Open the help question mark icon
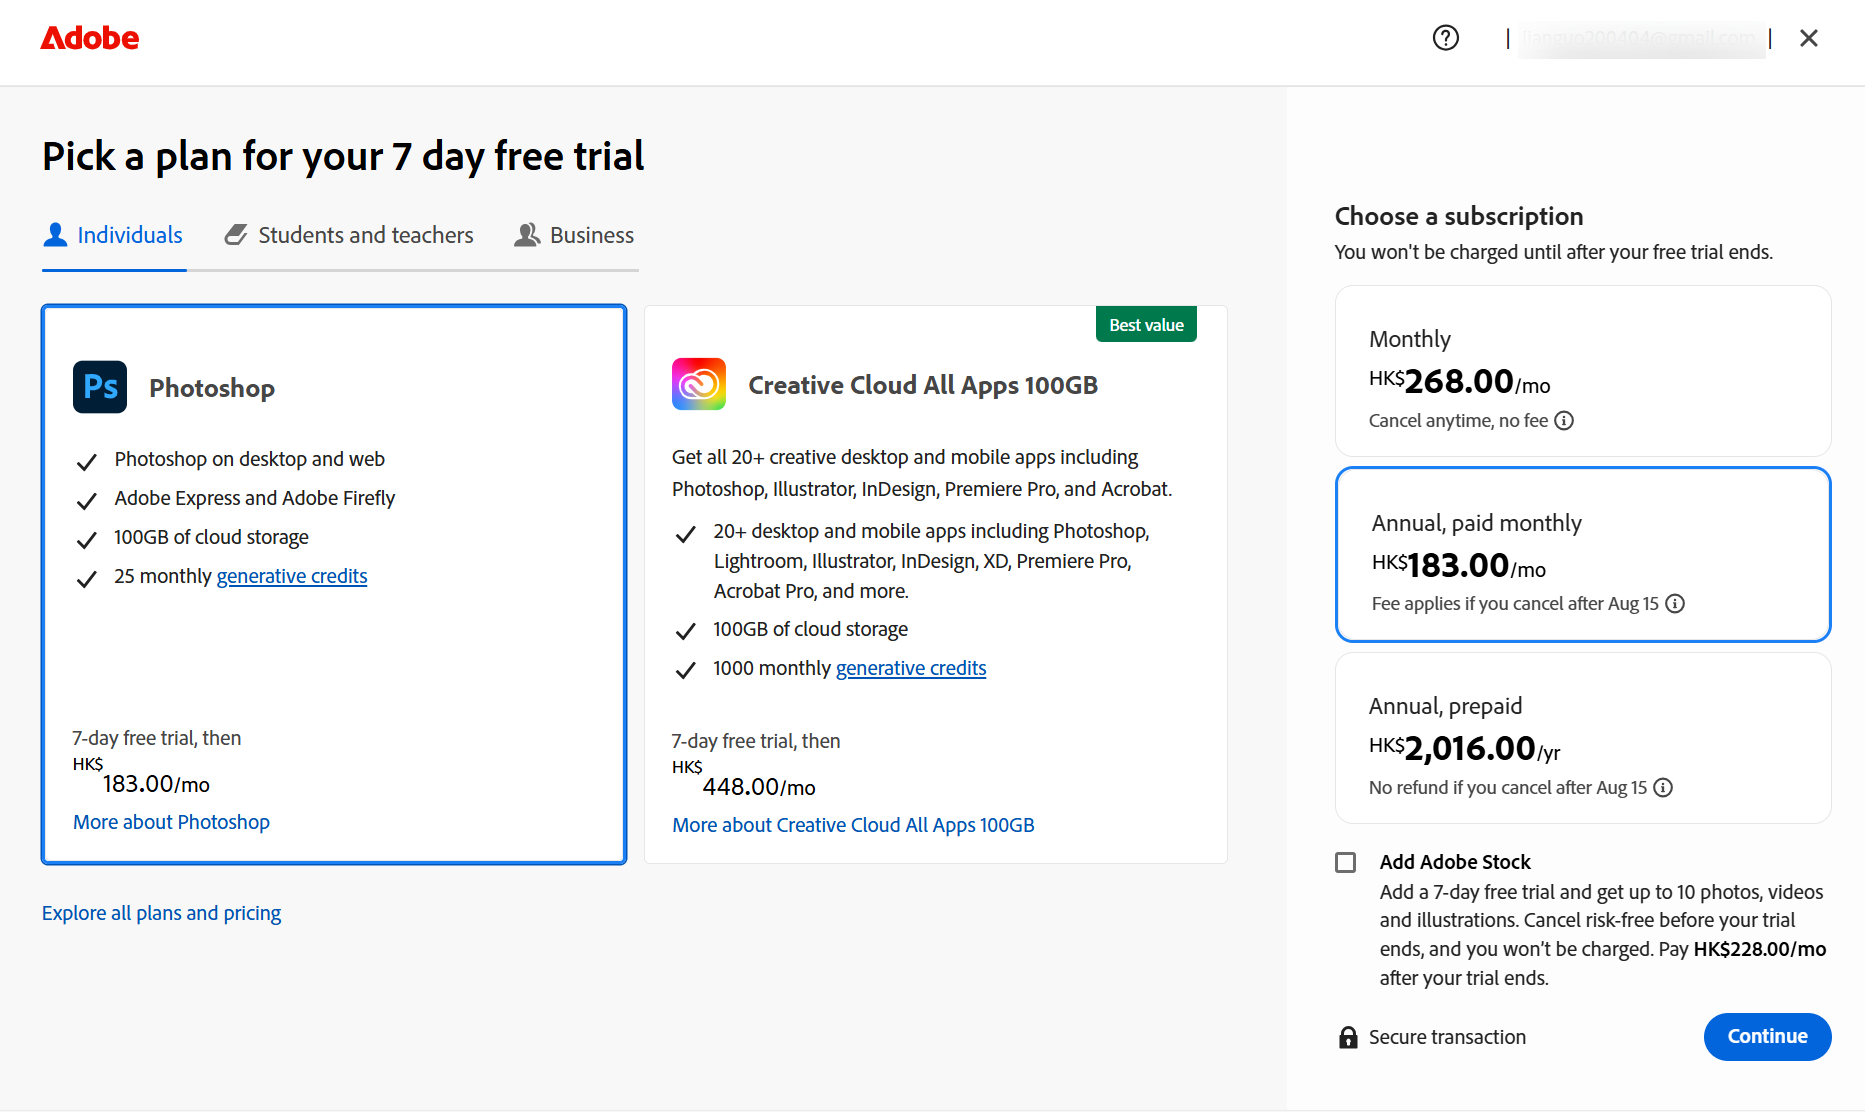Viewport: 1865px width, 1112px height. click(x=1446, y=38)
